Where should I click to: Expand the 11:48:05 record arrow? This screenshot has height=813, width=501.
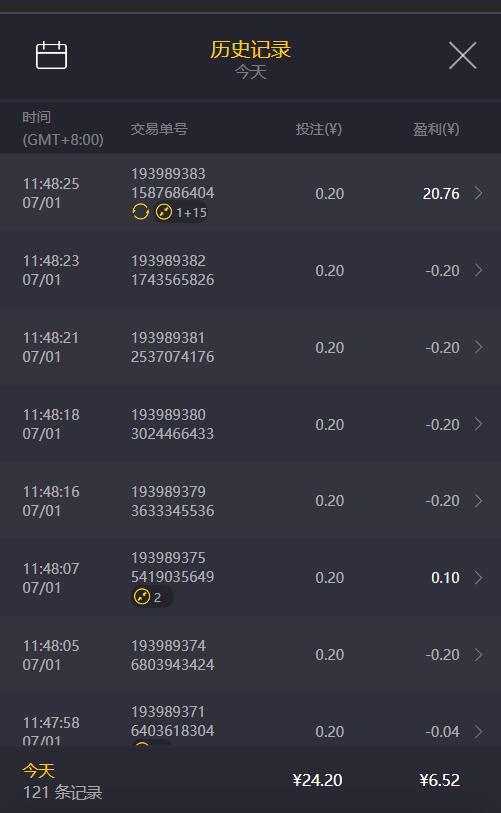point(479,655)
